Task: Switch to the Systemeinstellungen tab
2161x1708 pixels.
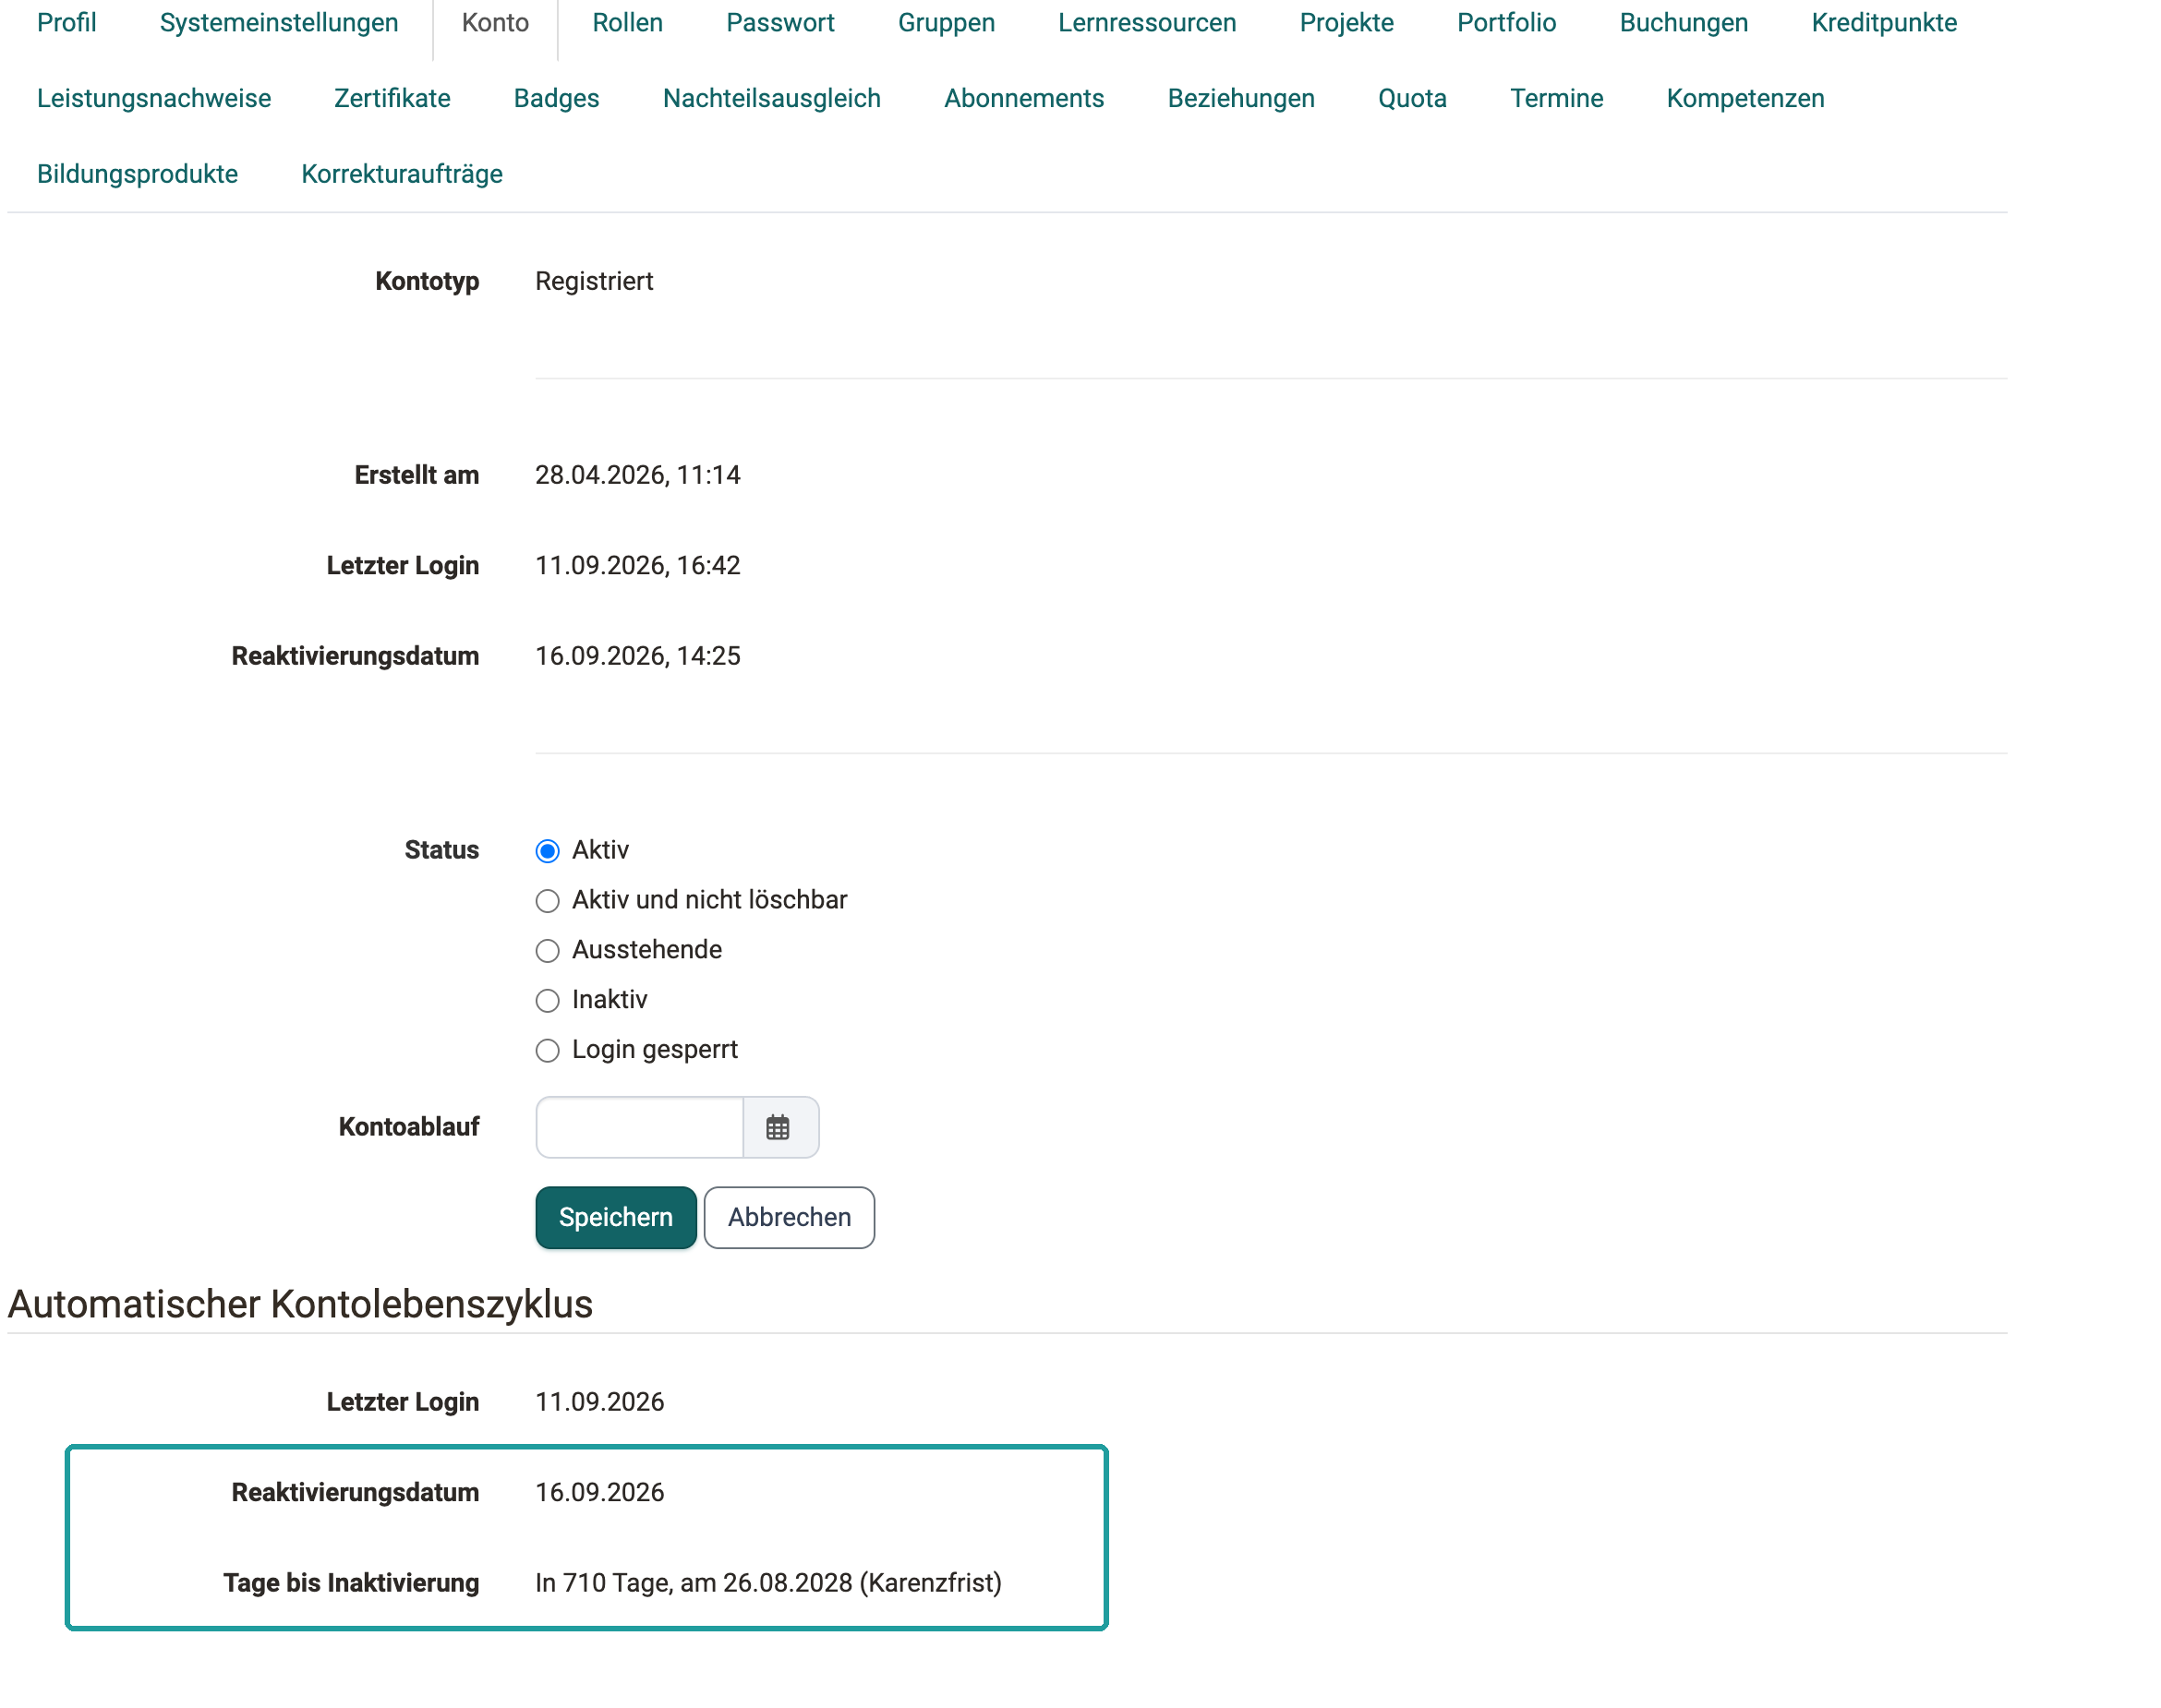Action: click(279, 23)
